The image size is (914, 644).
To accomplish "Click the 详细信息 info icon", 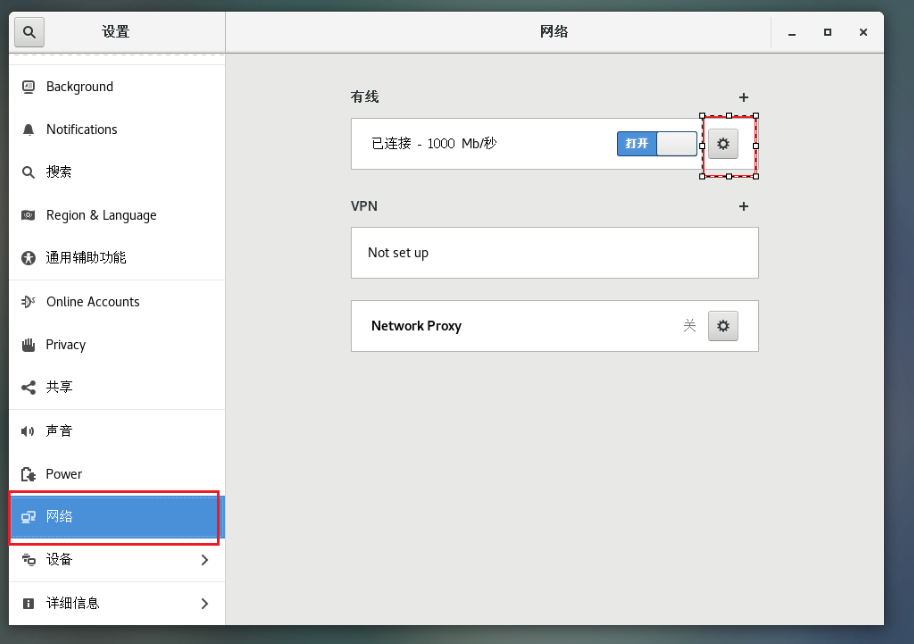I will [28, 603].
